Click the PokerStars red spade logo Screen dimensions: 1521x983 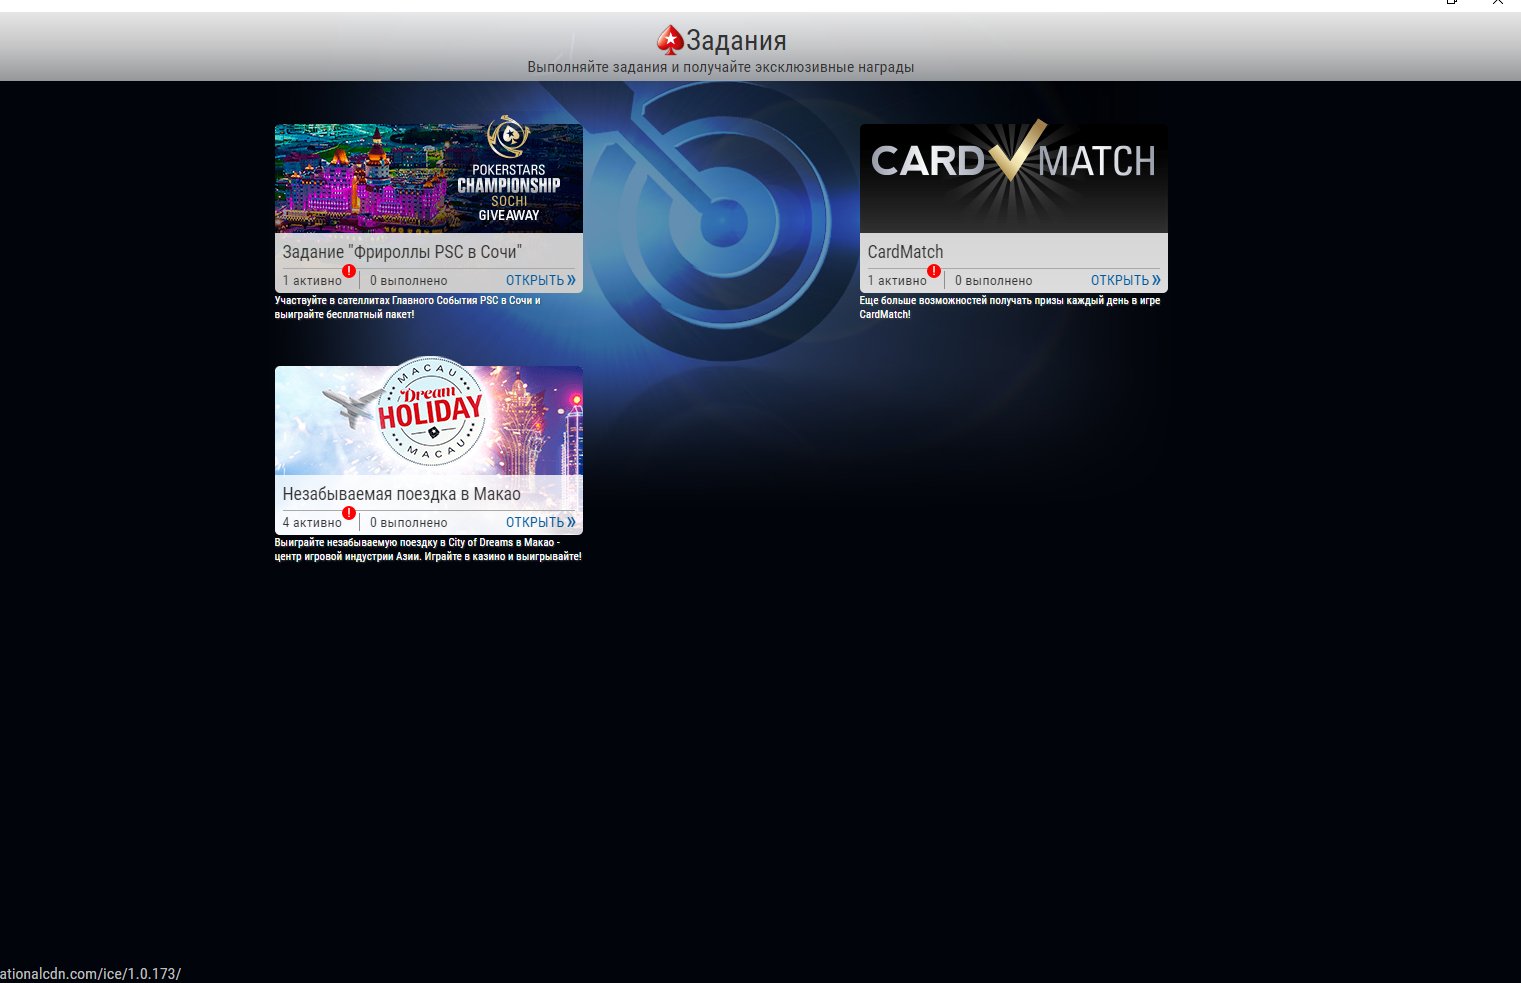pos(669,39)
